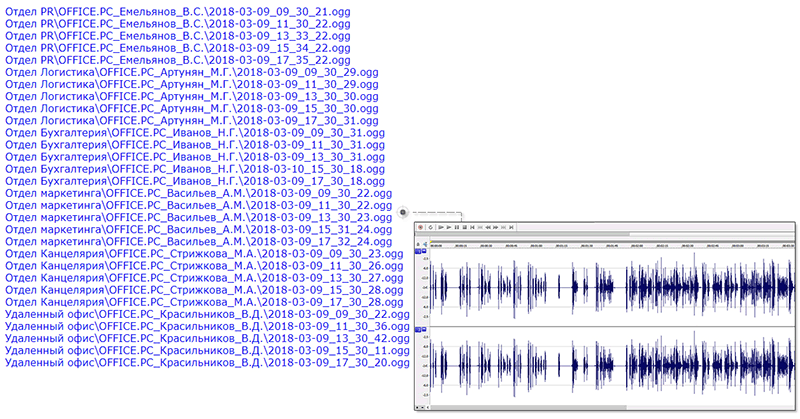
Task: Click the red Record button in audio player
Action: [422, 228]
